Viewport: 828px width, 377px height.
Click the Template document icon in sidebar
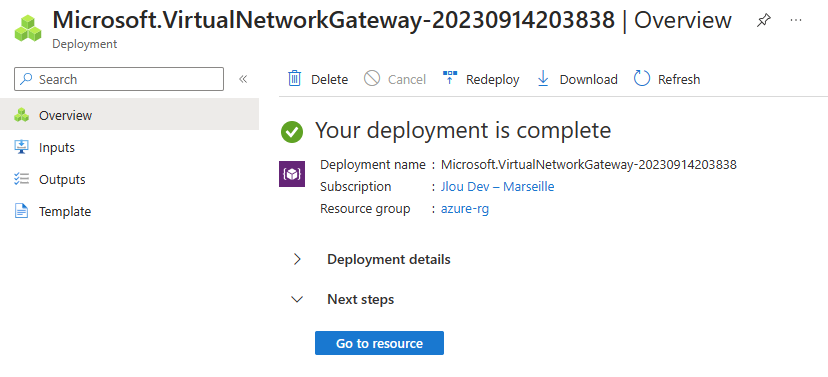(x=21, y=212)
